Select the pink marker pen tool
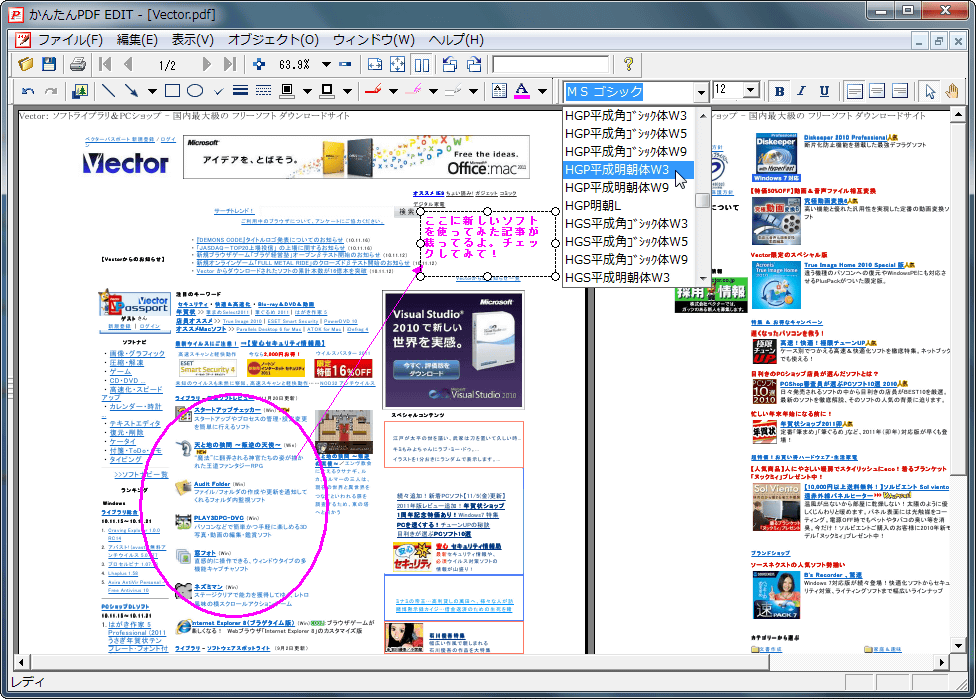 point(413,91)
